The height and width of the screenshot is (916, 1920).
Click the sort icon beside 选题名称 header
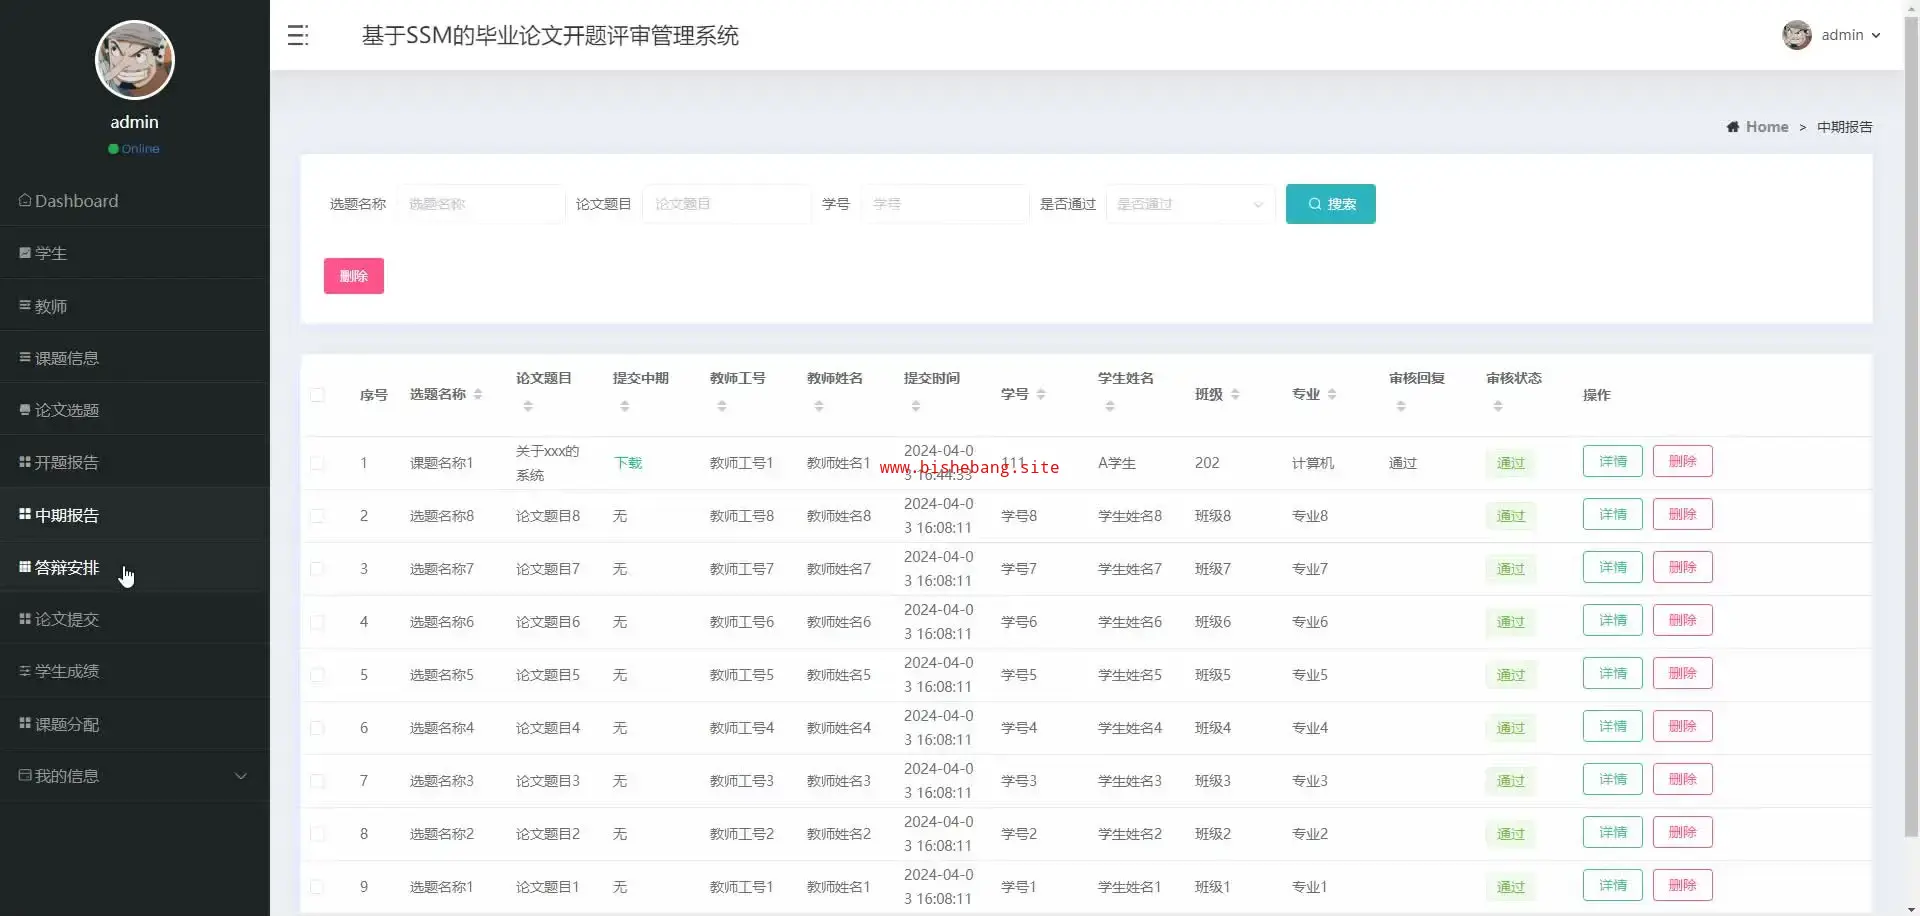point(478,395)
